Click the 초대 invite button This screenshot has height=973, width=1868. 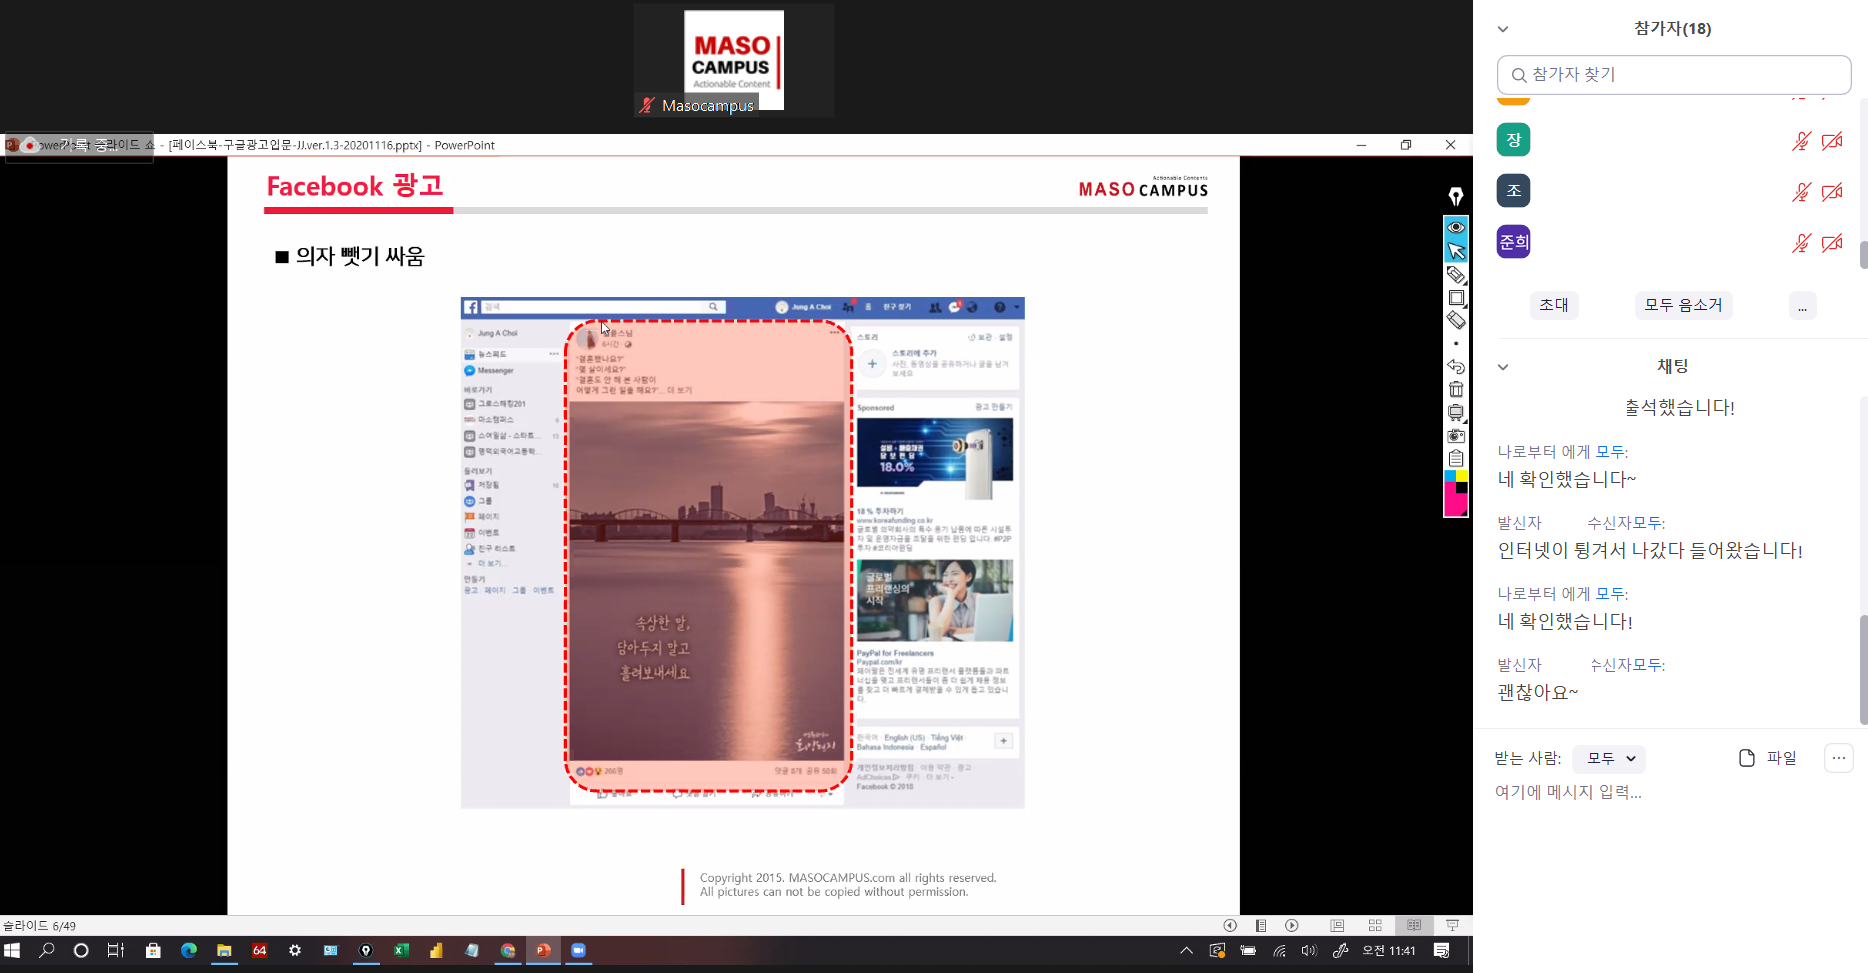click(x=1553, y=306)
